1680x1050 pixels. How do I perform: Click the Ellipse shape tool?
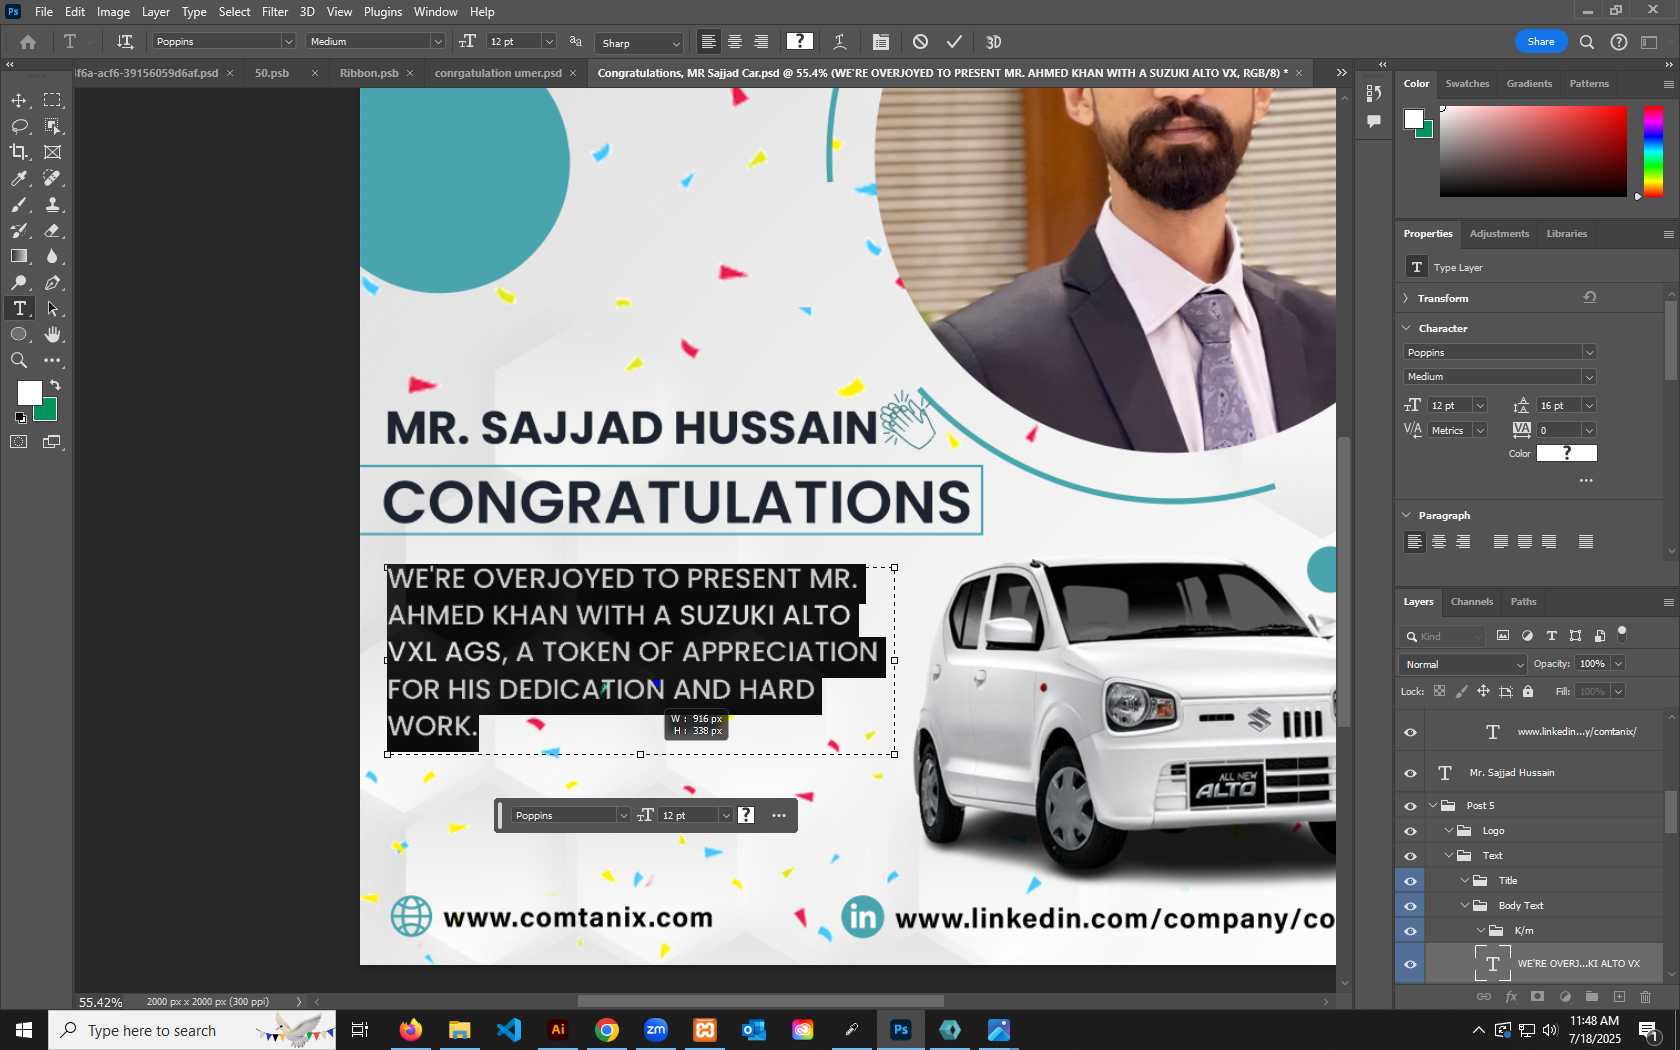tap(19, 335)
